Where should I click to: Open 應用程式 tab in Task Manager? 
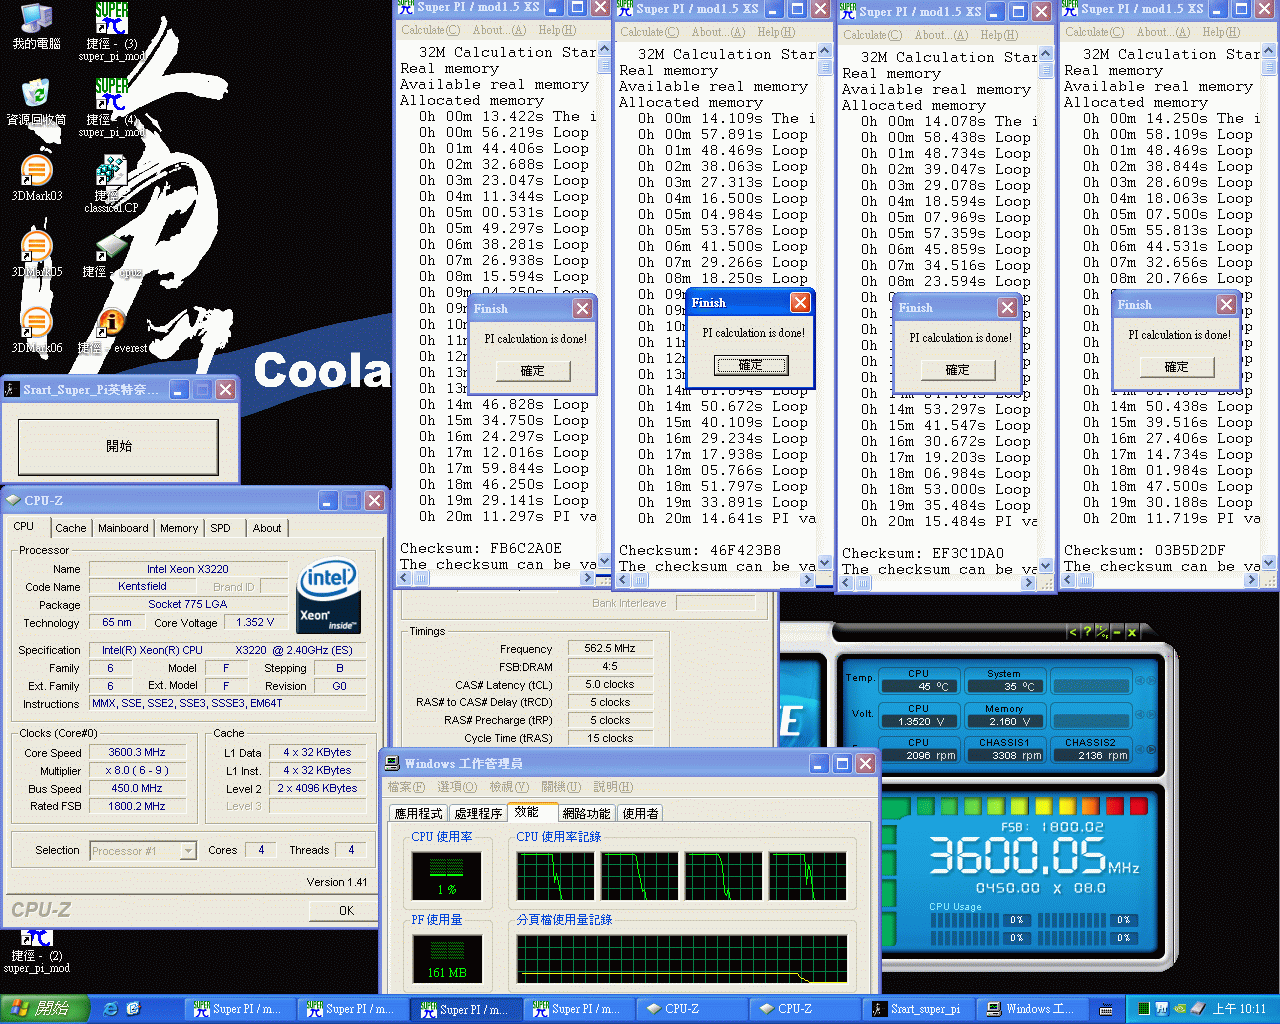(418, 813)
